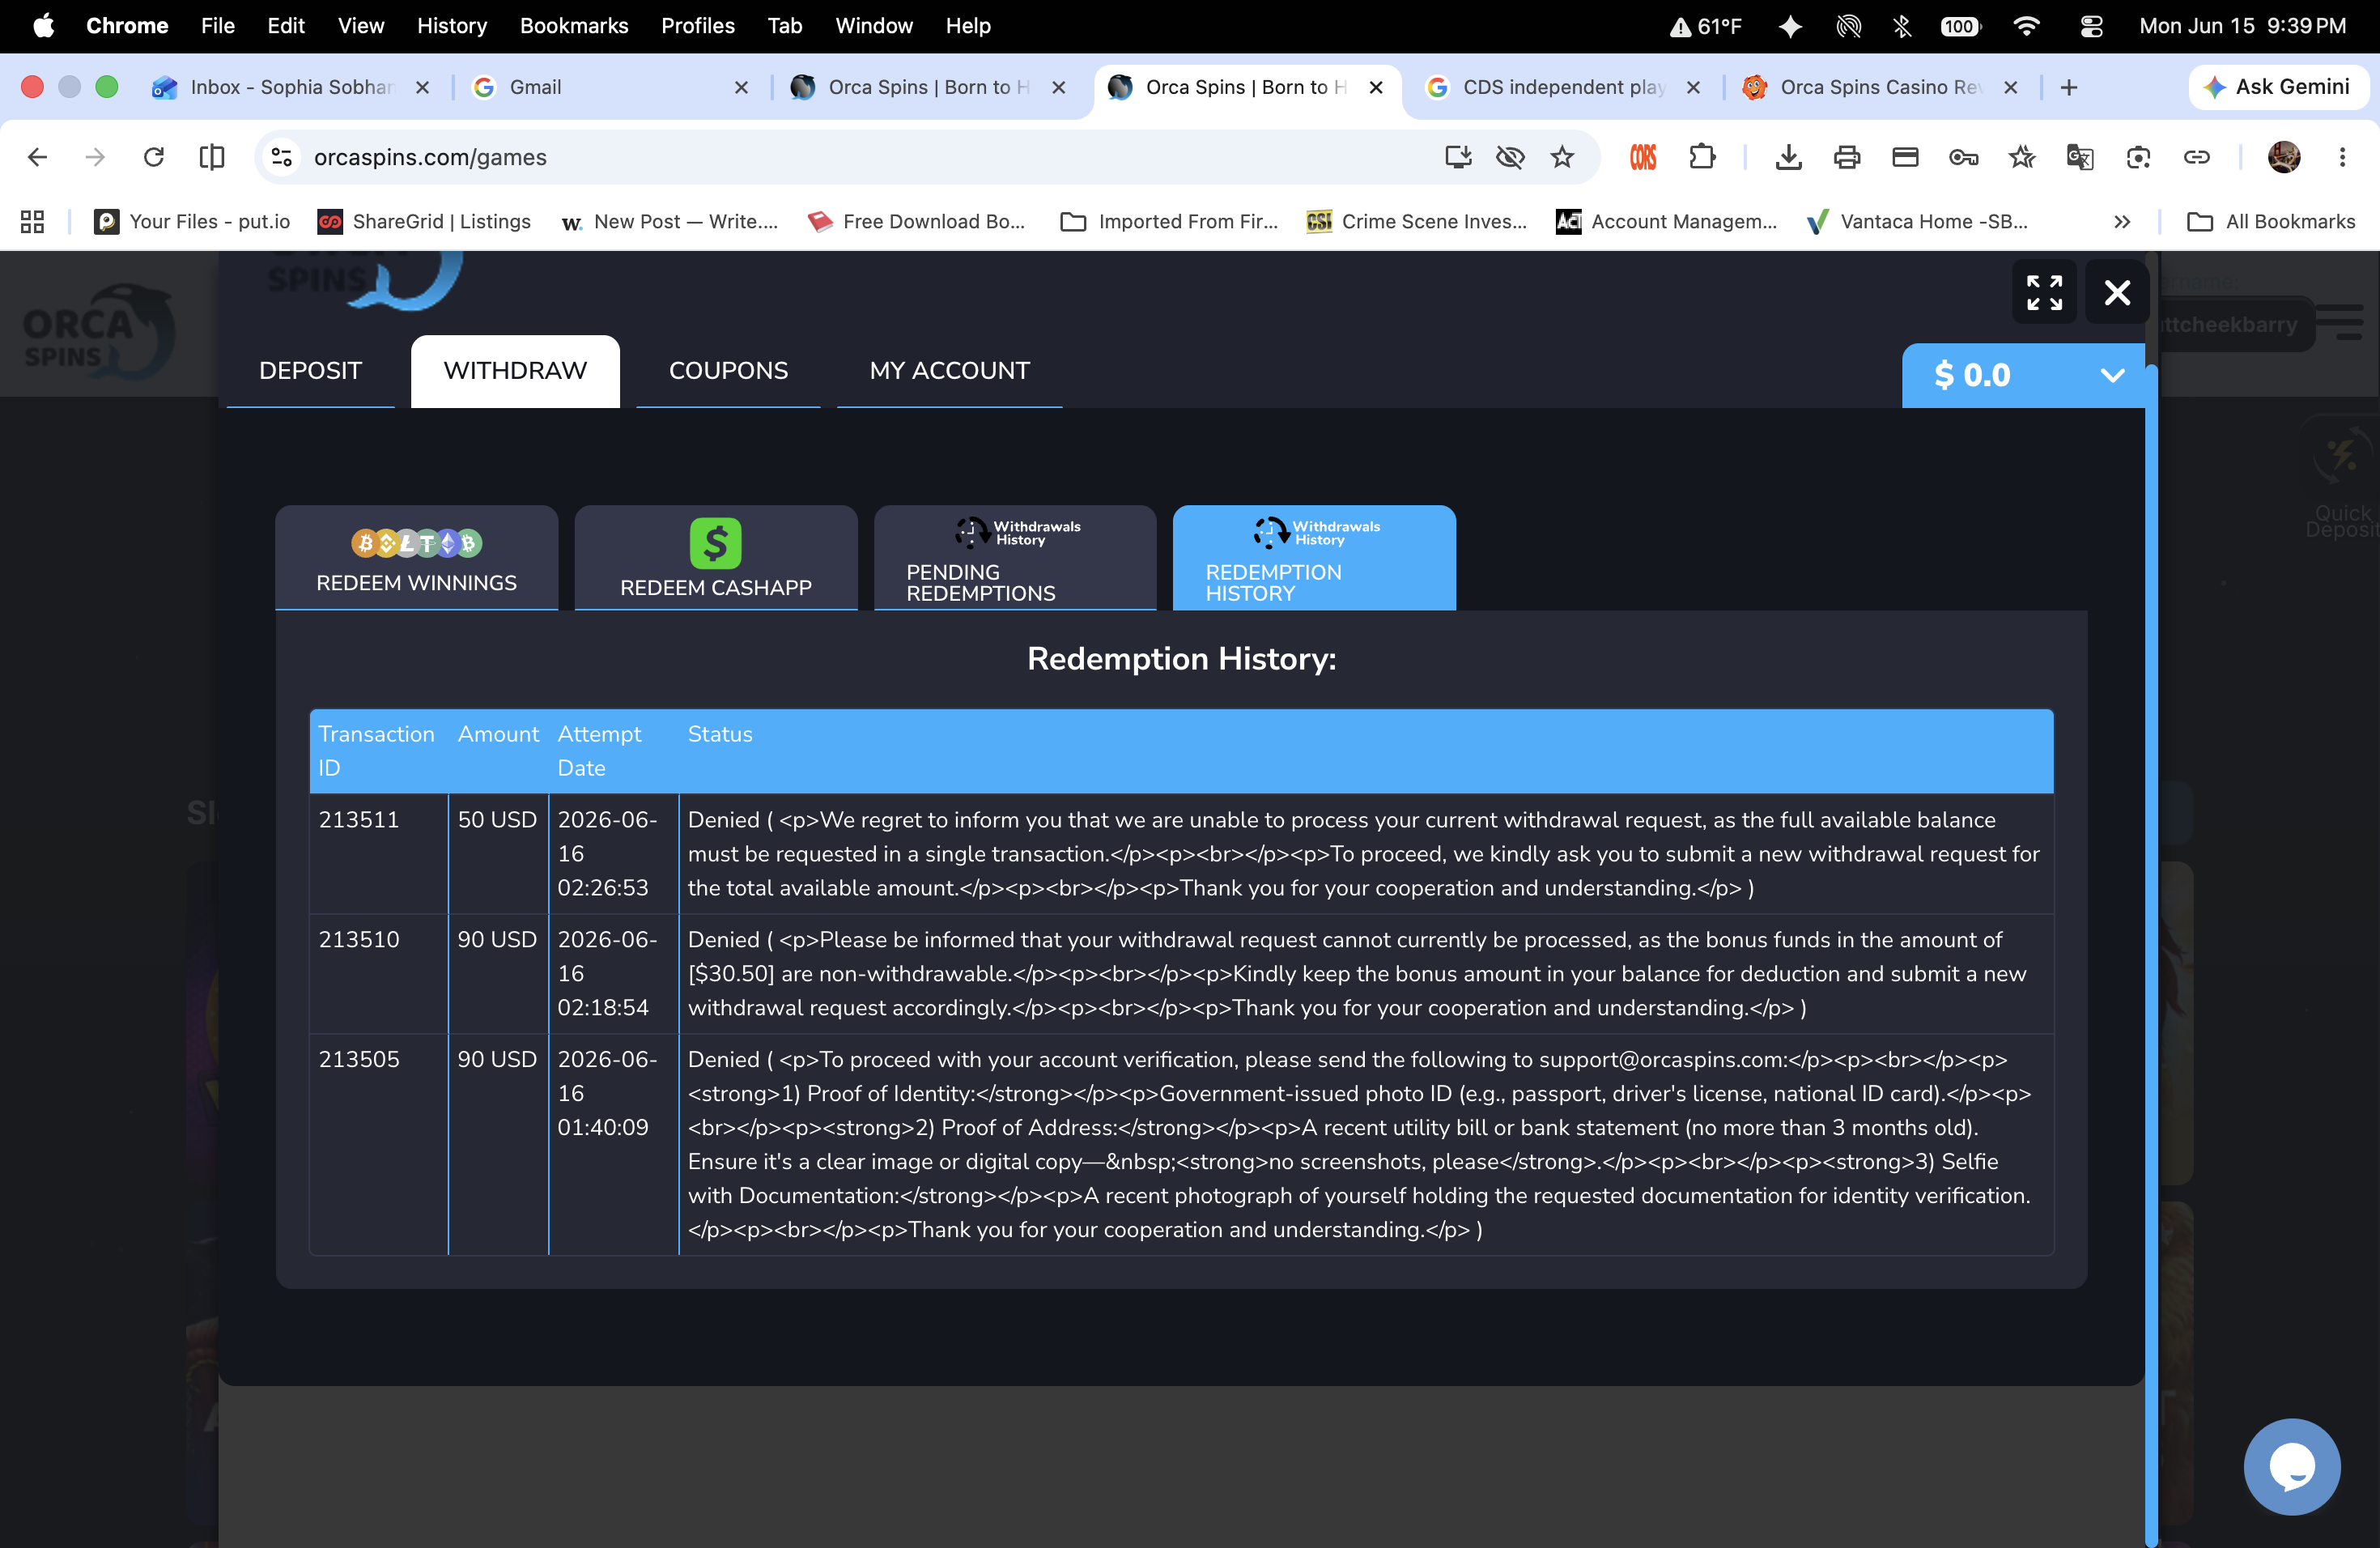Open the COUPONS tab
The width and height of the screenshot is (2380, 1548).
point(728,371)
